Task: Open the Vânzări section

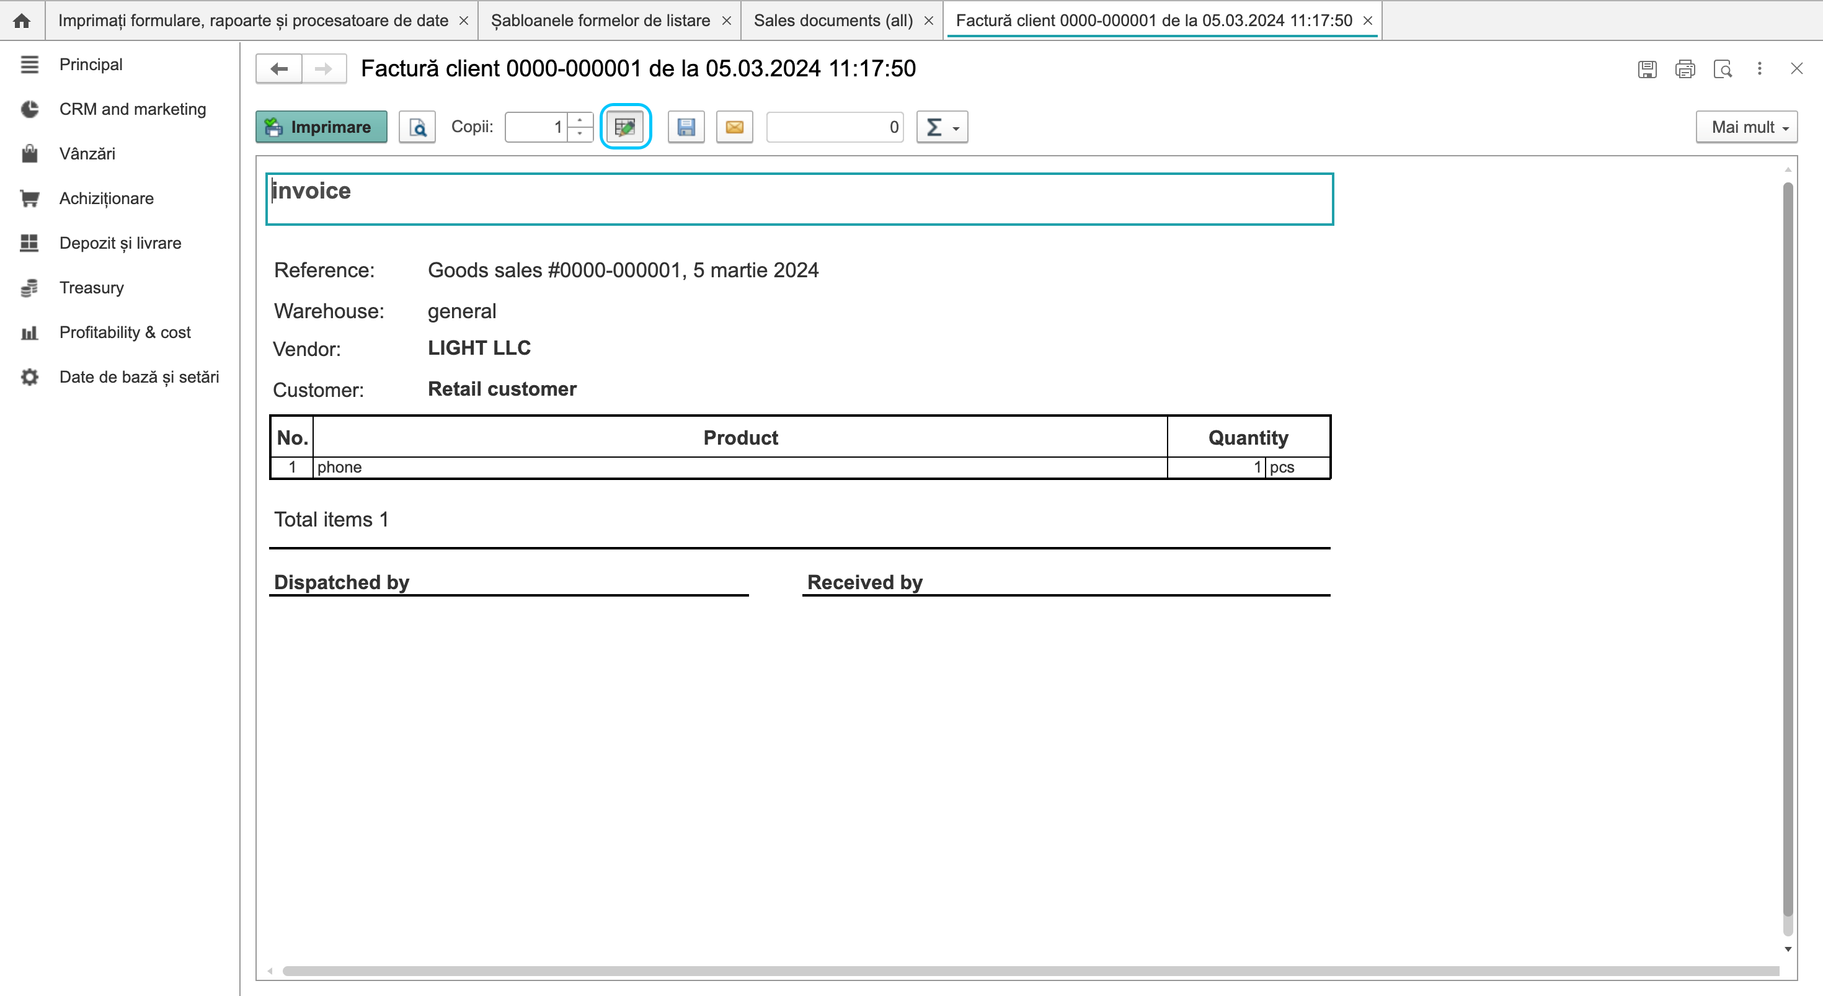Action: pos(87,154)
